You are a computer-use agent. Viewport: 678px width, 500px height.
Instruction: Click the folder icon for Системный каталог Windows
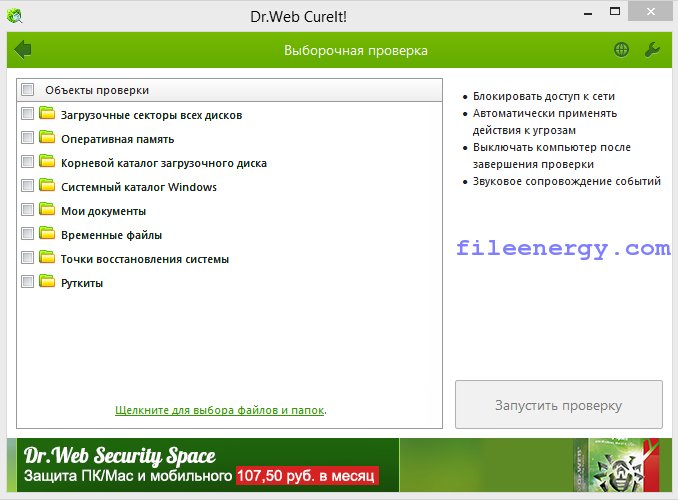(x=47, y=185)
